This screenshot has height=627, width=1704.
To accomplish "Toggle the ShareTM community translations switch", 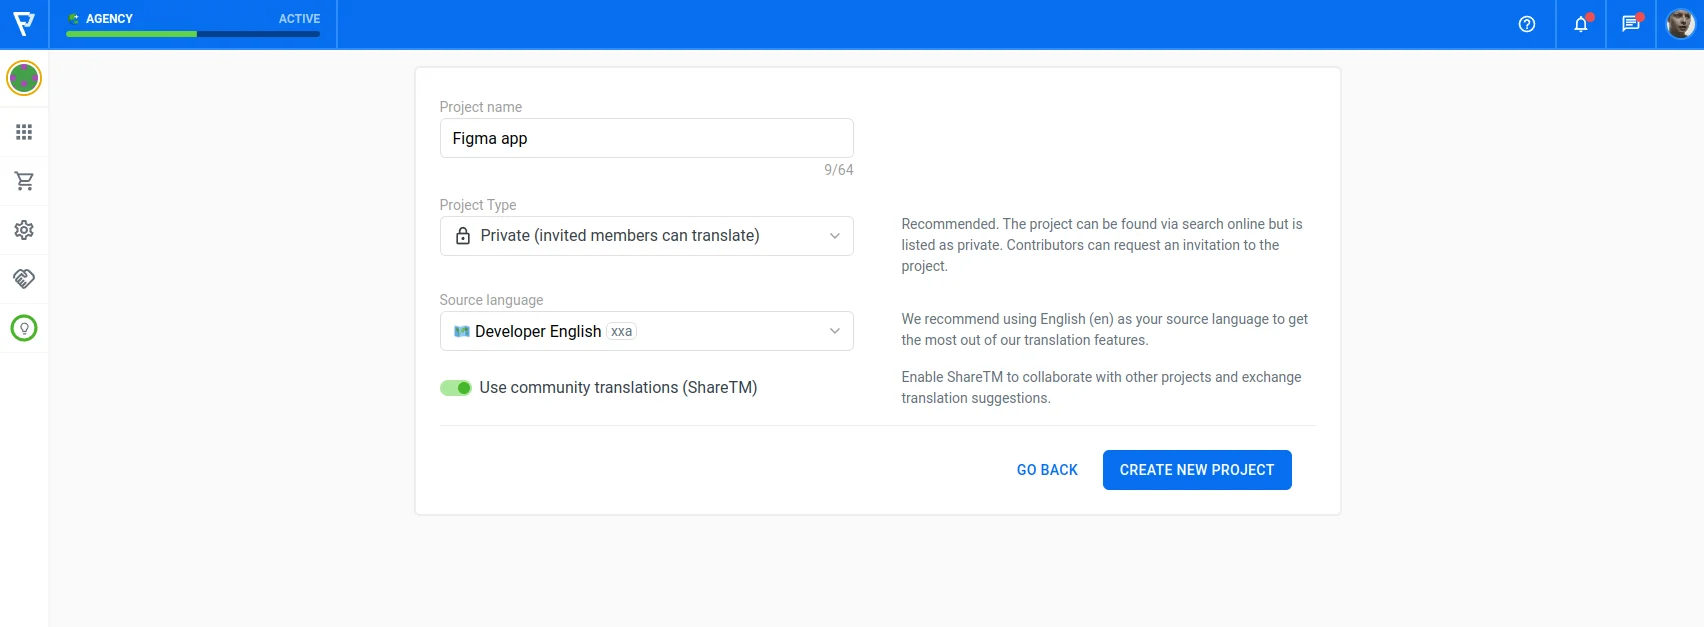I will pos(456,388).
